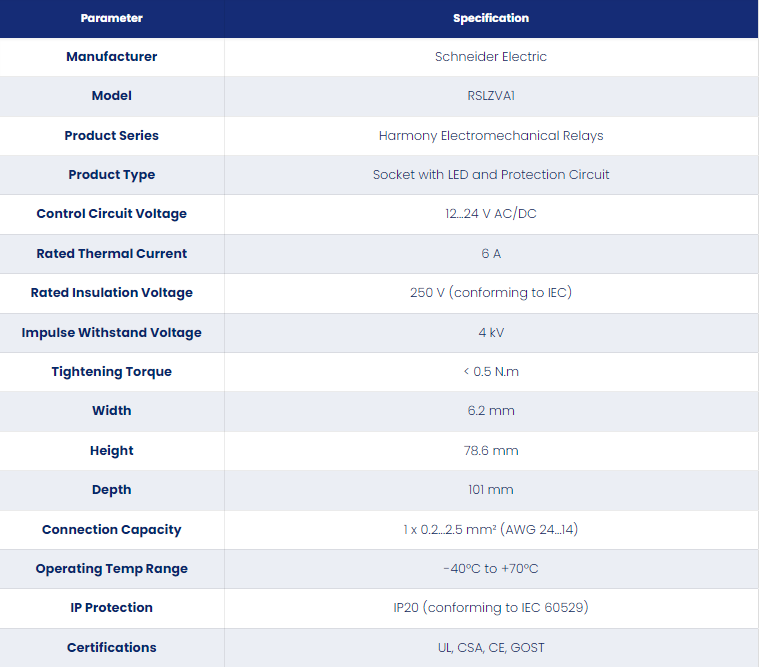Select the 'Rated Insulation Voltage' label
Screen dimensions: 759x667
point(111,293)
